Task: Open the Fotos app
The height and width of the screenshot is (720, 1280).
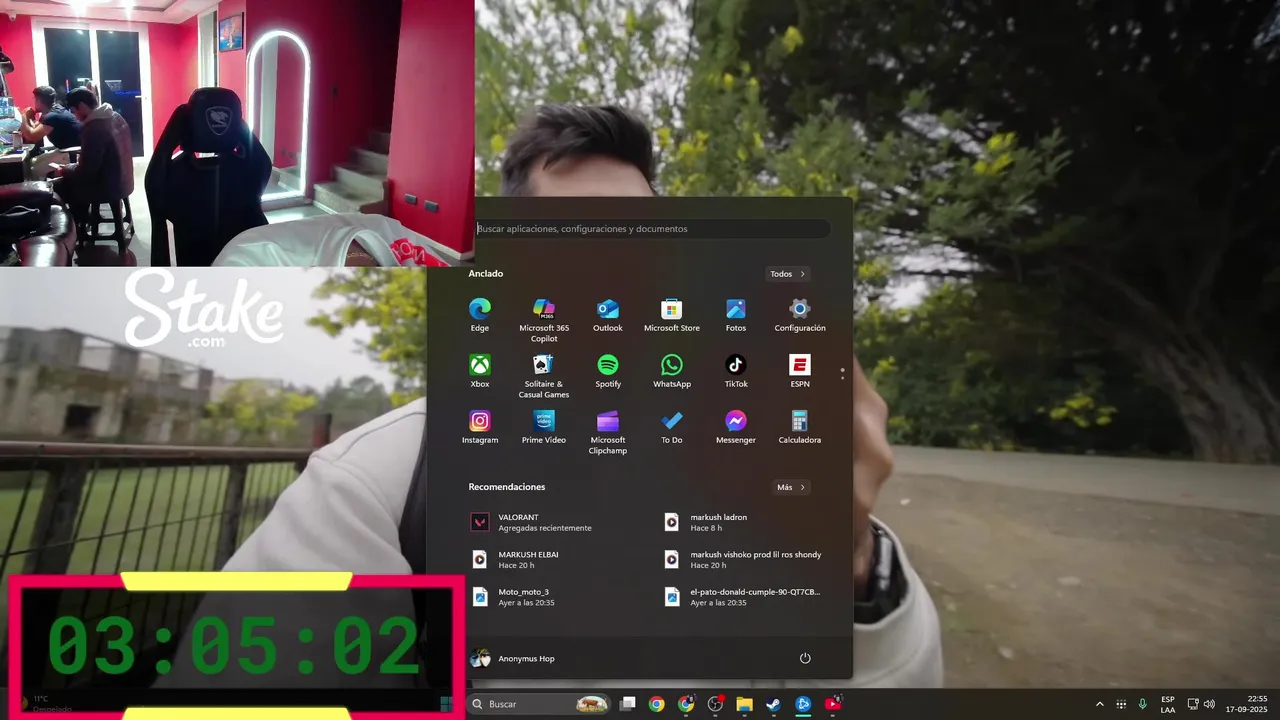Action: tap(736, 315)
